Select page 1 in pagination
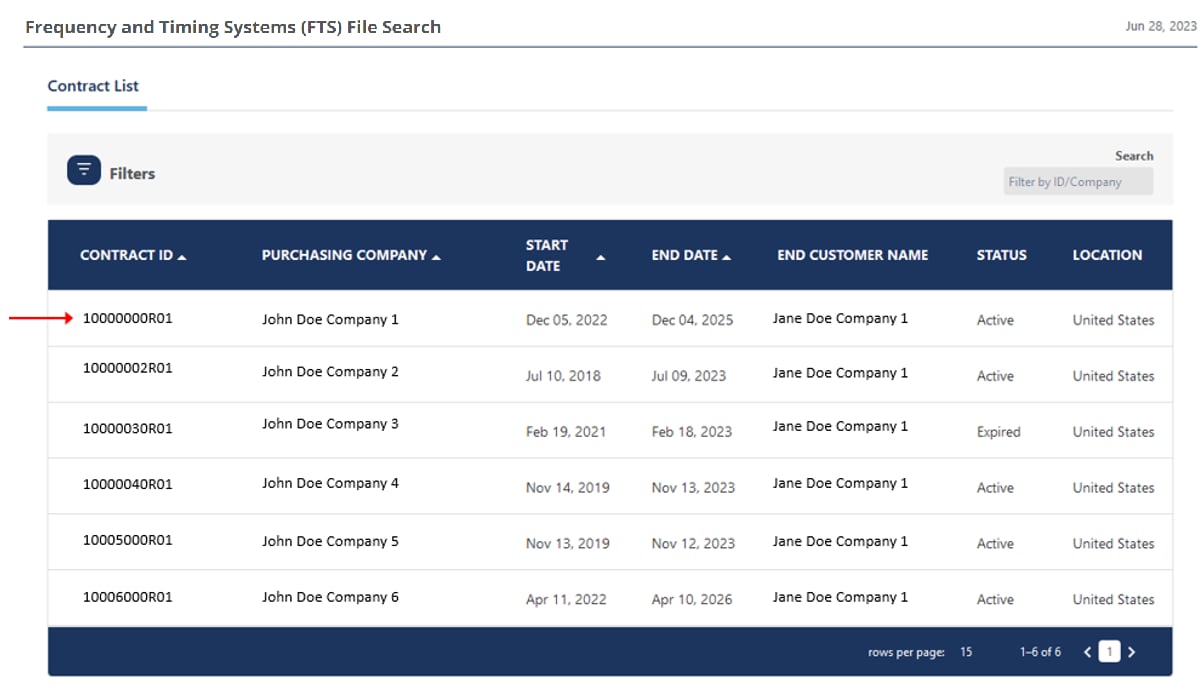The height and width of the screenshot is (688, 1202). (x=1109, y=652)
